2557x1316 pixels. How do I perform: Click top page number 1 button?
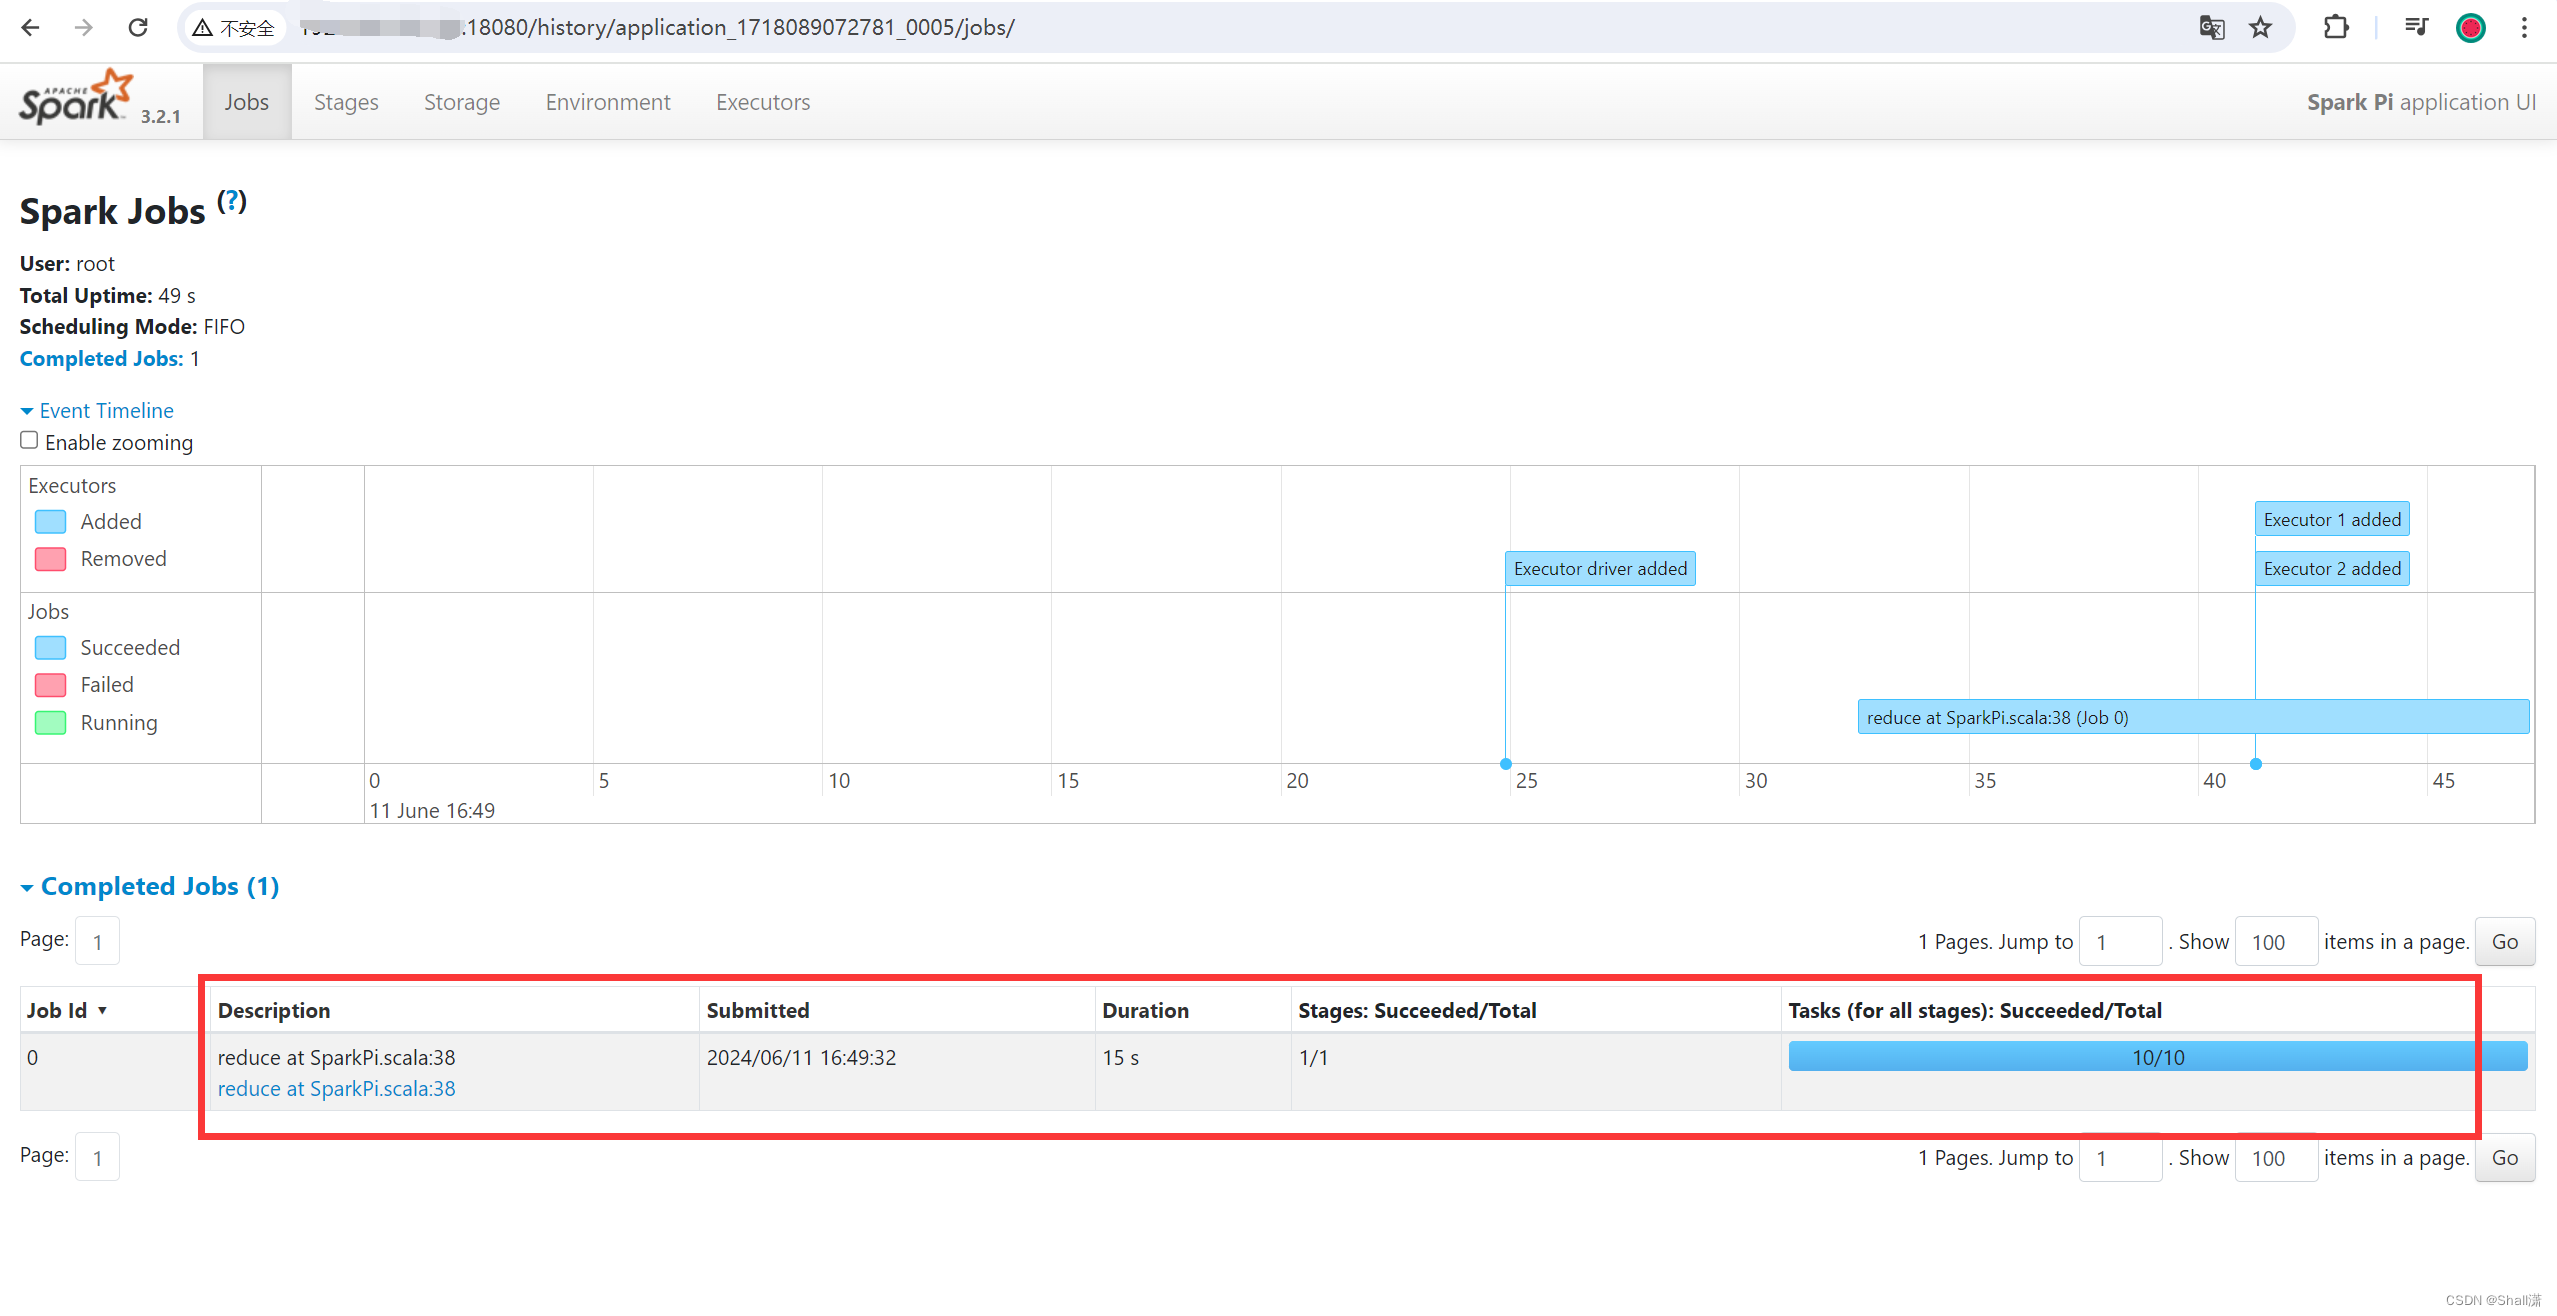point(98,942)
